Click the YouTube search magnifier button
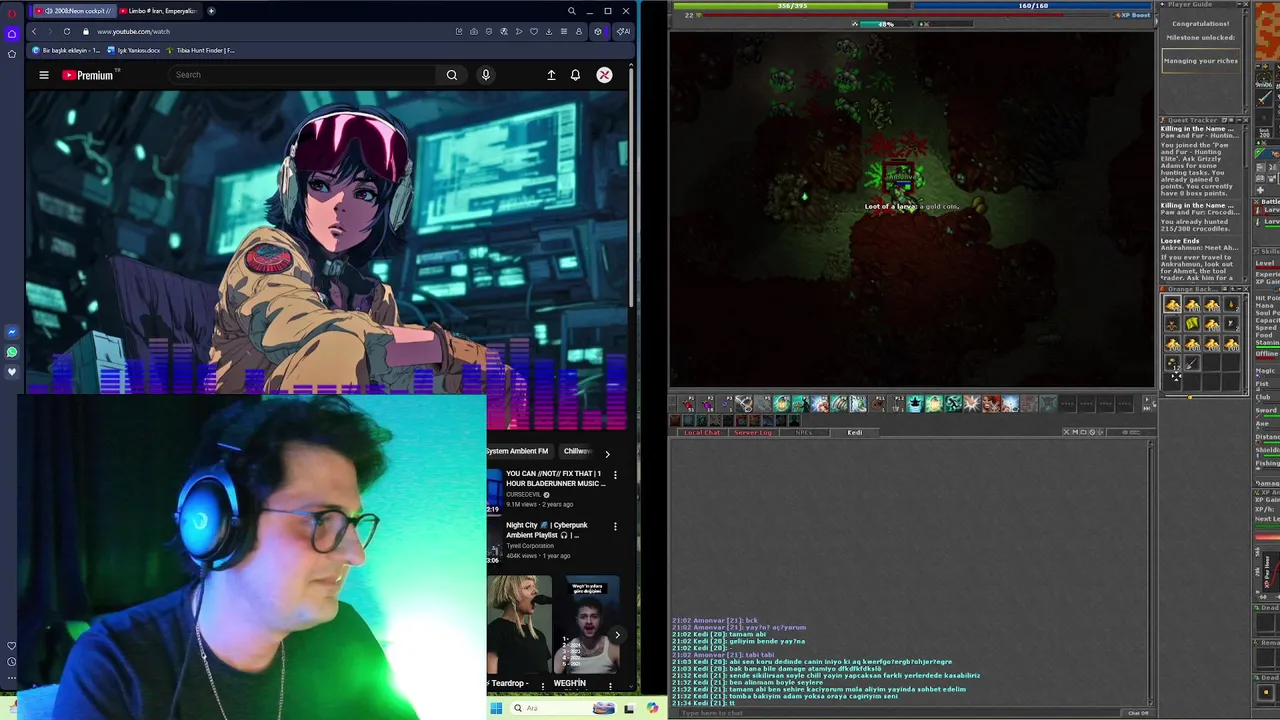The image size is (1280, 720). [x=452, y=75]
